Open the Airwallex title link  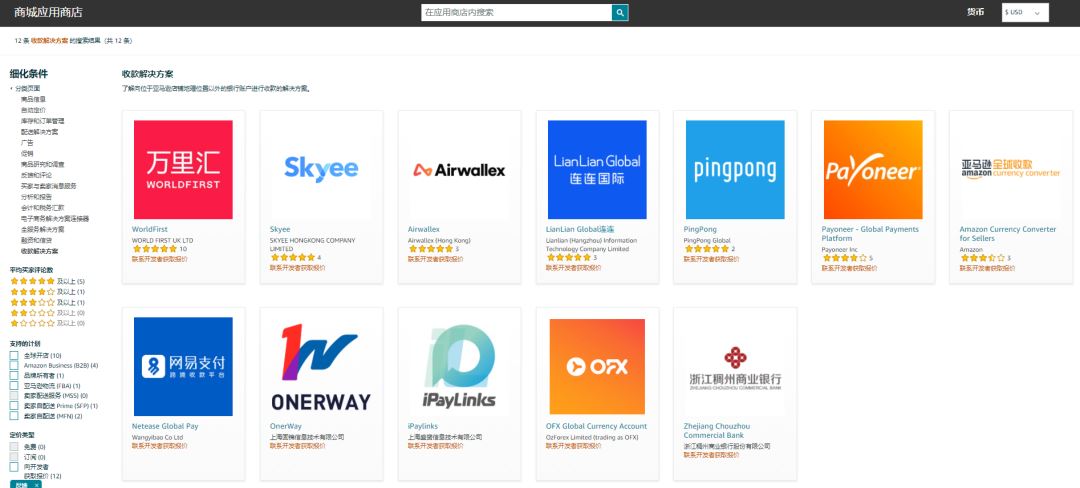click(424, 229)
